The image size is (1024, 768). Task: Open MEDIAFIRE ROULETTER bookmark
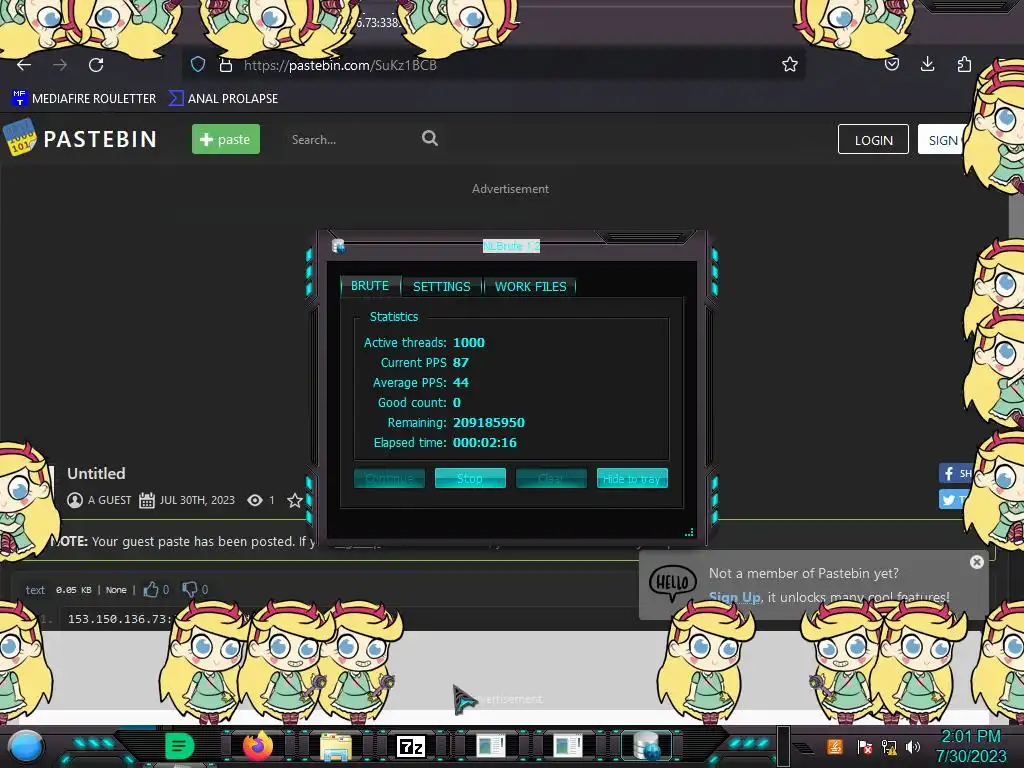(84, 99)
